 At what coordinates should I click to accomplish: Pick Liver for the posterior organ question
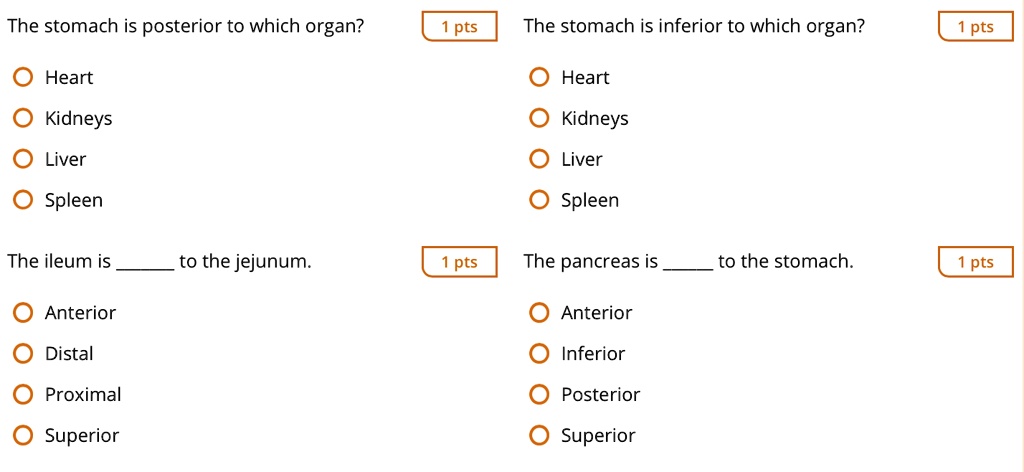click(23, 159)
